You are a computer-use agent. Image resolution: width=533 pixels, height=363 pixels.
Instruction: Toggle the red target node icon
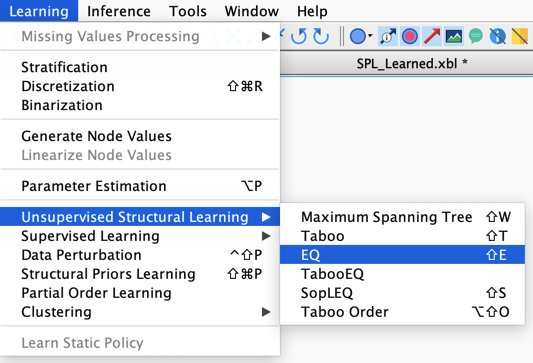click(410, 36)
